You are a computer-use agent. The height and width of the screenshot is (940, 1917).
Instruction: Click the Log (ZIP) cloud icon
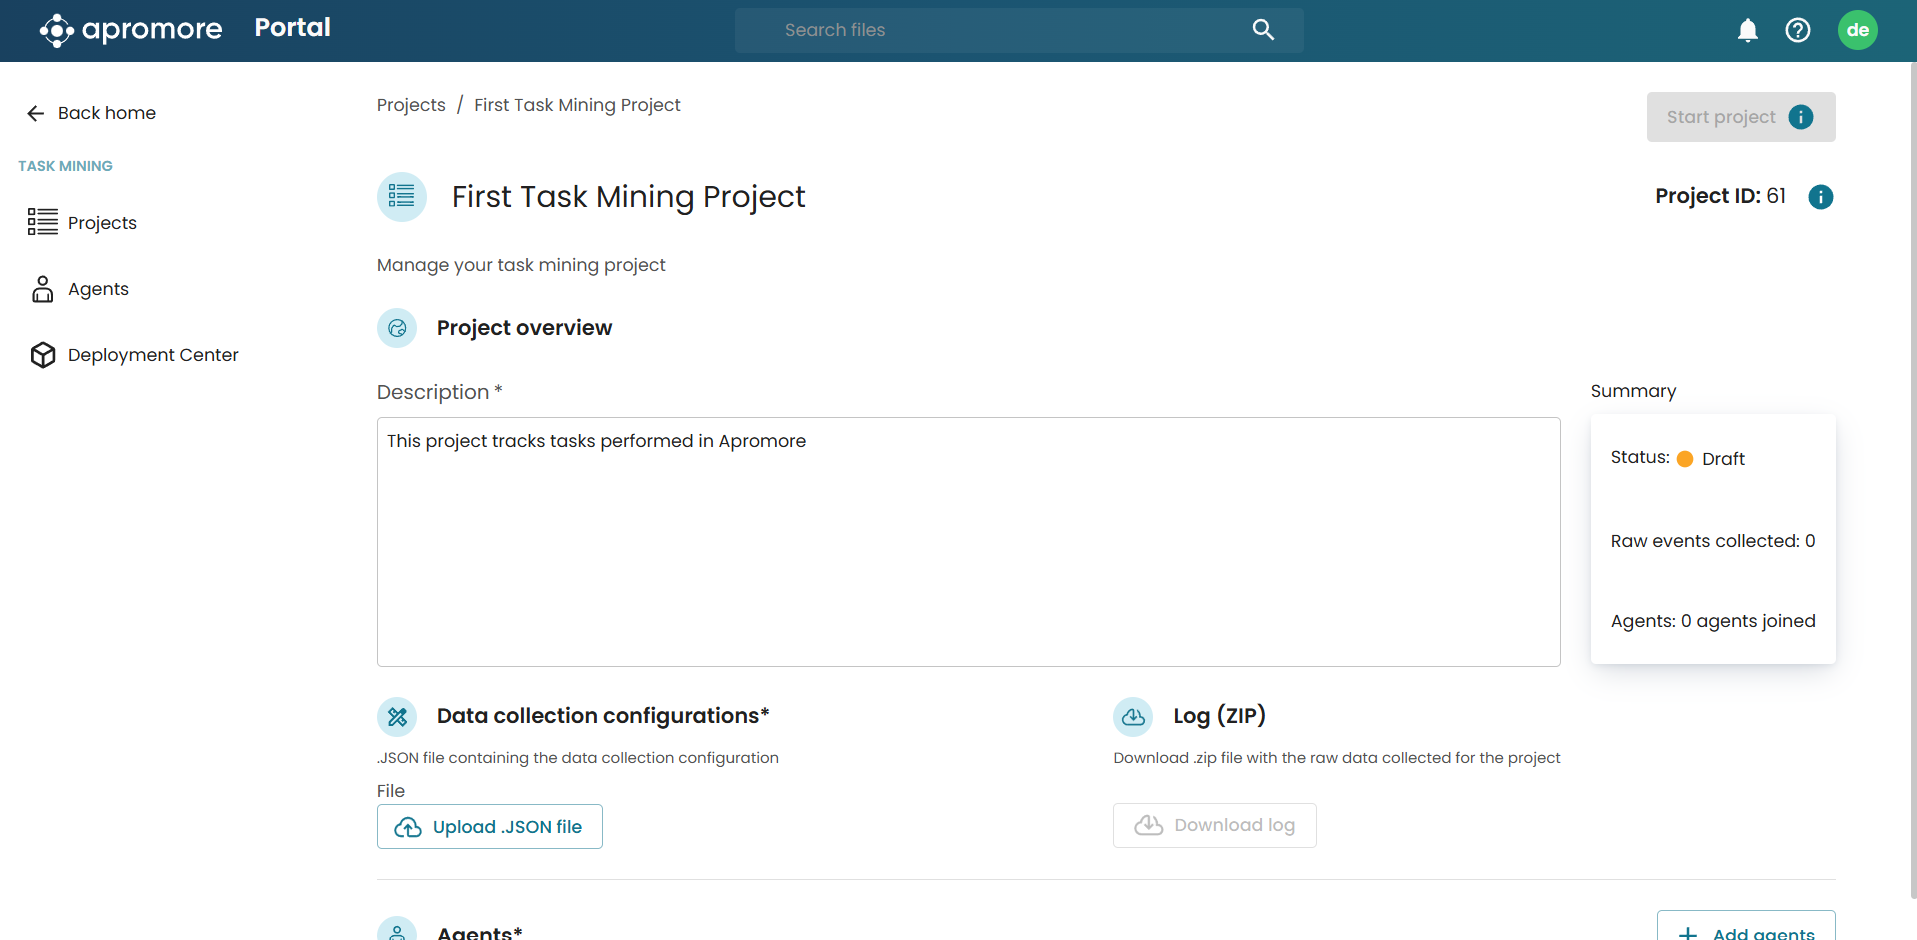[1133, 717]
